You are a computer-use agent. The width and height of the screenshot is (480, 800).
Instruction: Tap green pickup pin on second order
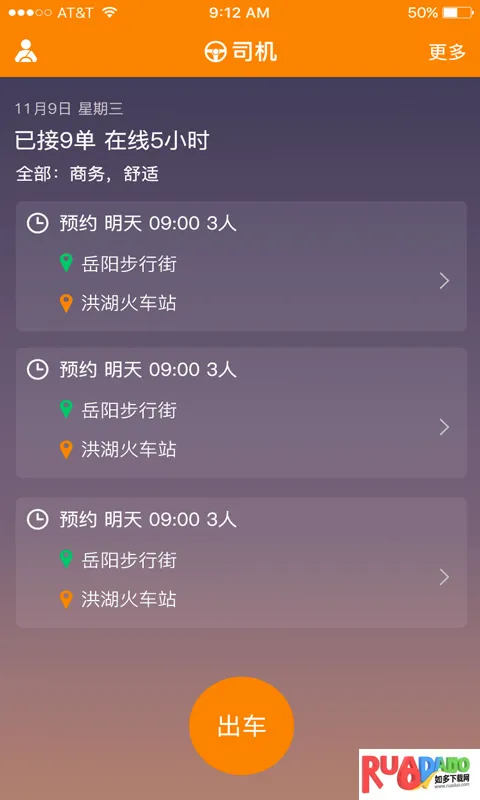click(x=66, y=409)
